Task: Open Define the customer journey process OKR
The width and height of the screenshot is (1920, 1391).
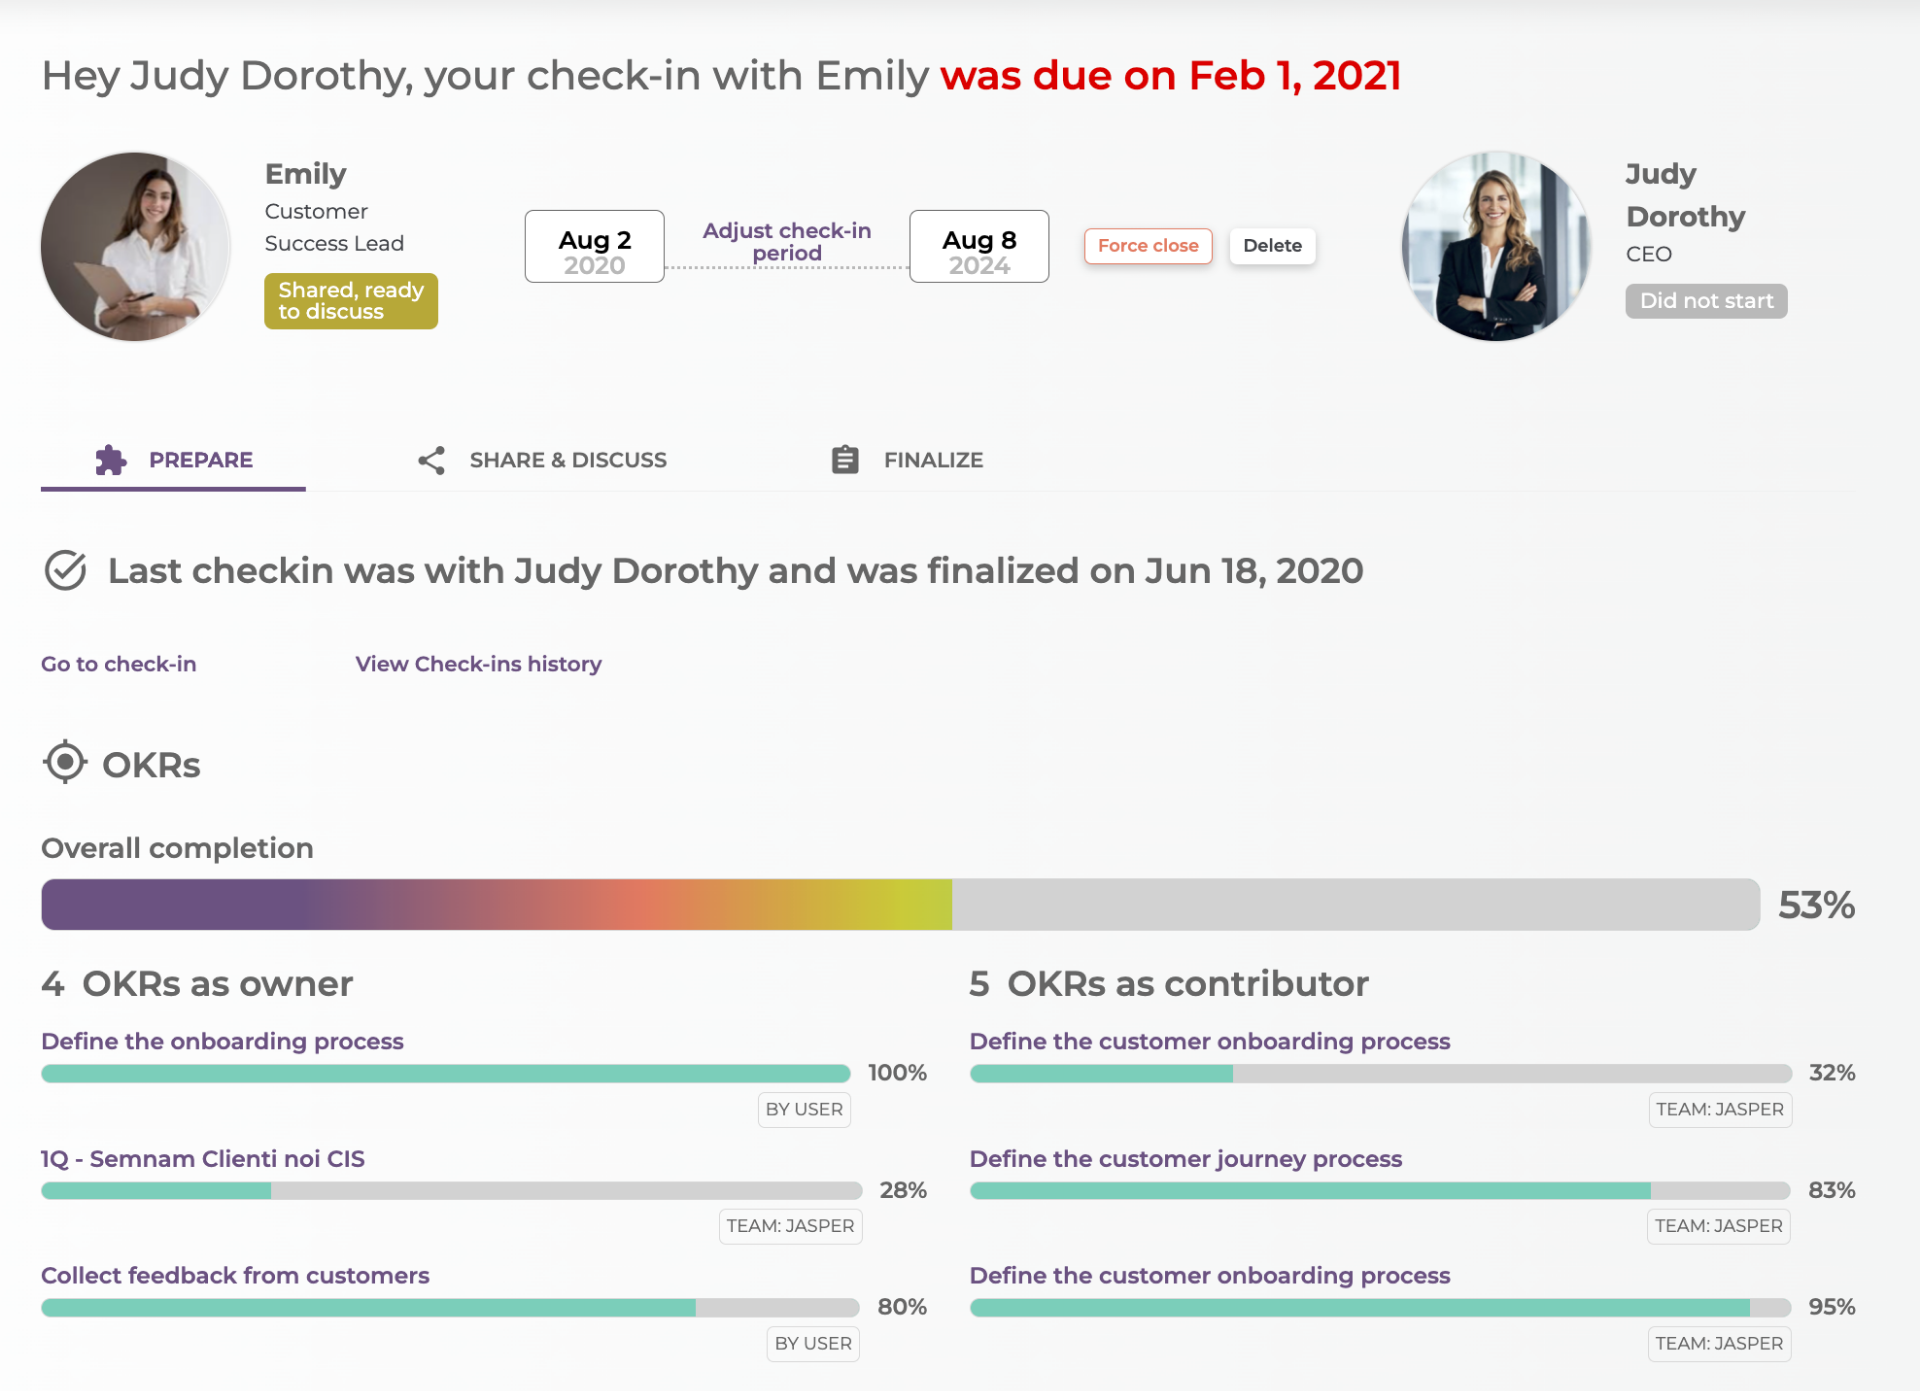Action: point(1185,1159)
